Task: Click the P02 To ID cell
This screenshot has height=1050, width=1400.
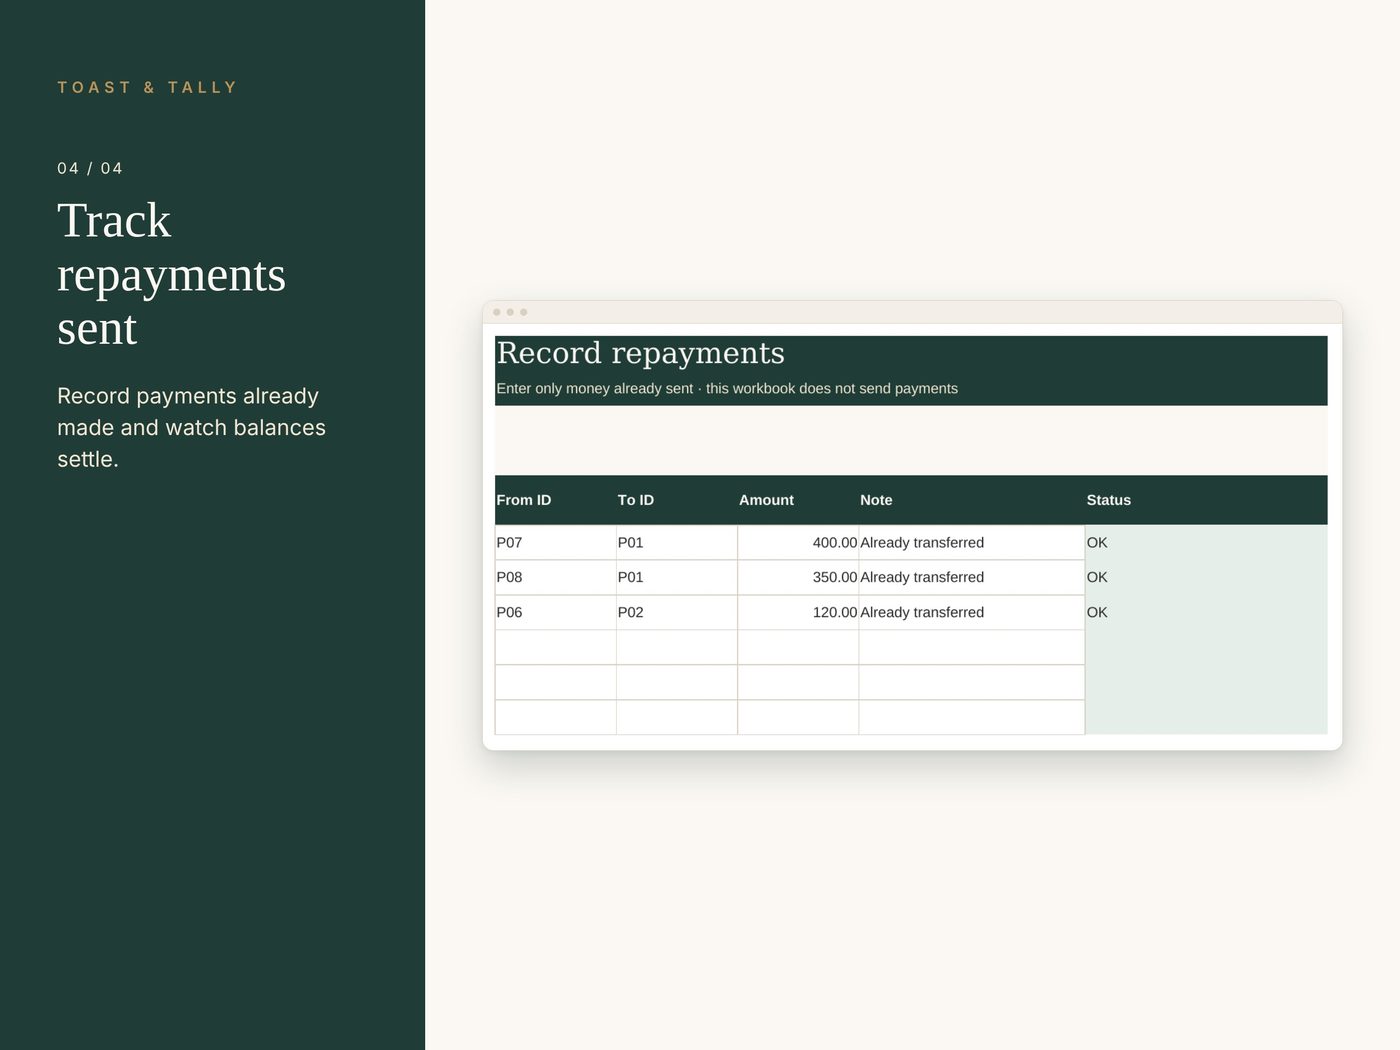Action: tap(677, 613)
